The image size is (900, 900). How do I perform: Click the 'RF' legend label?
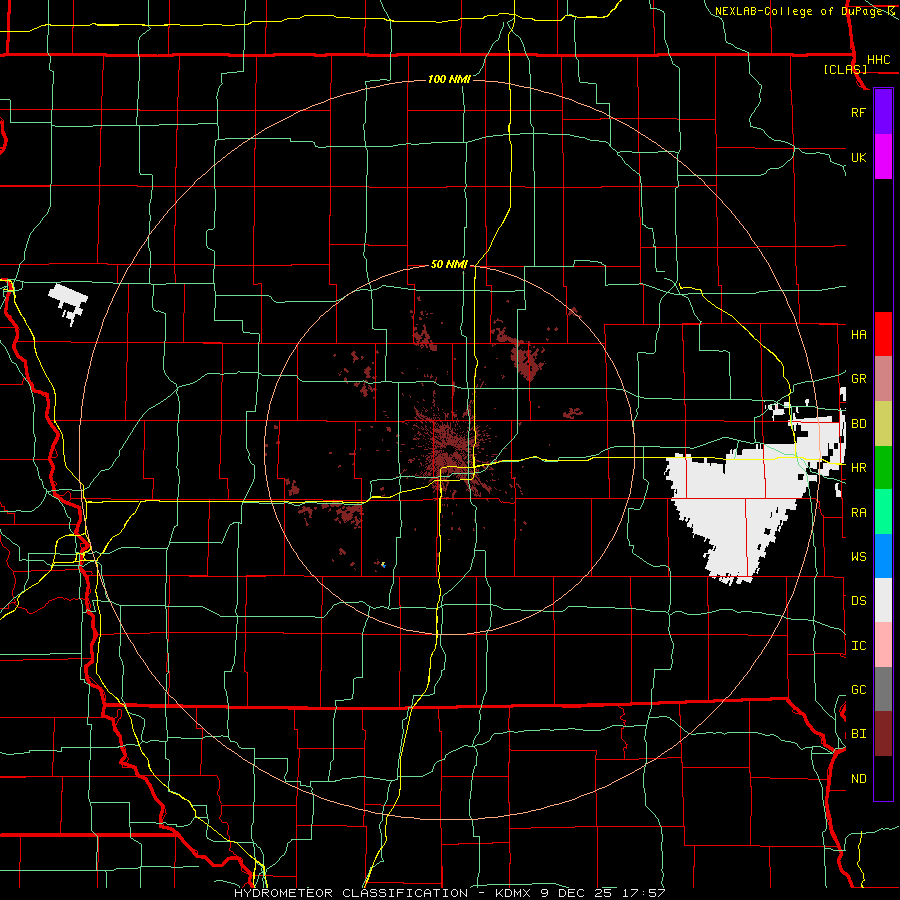pyautogui.click(x=858, y=112)
